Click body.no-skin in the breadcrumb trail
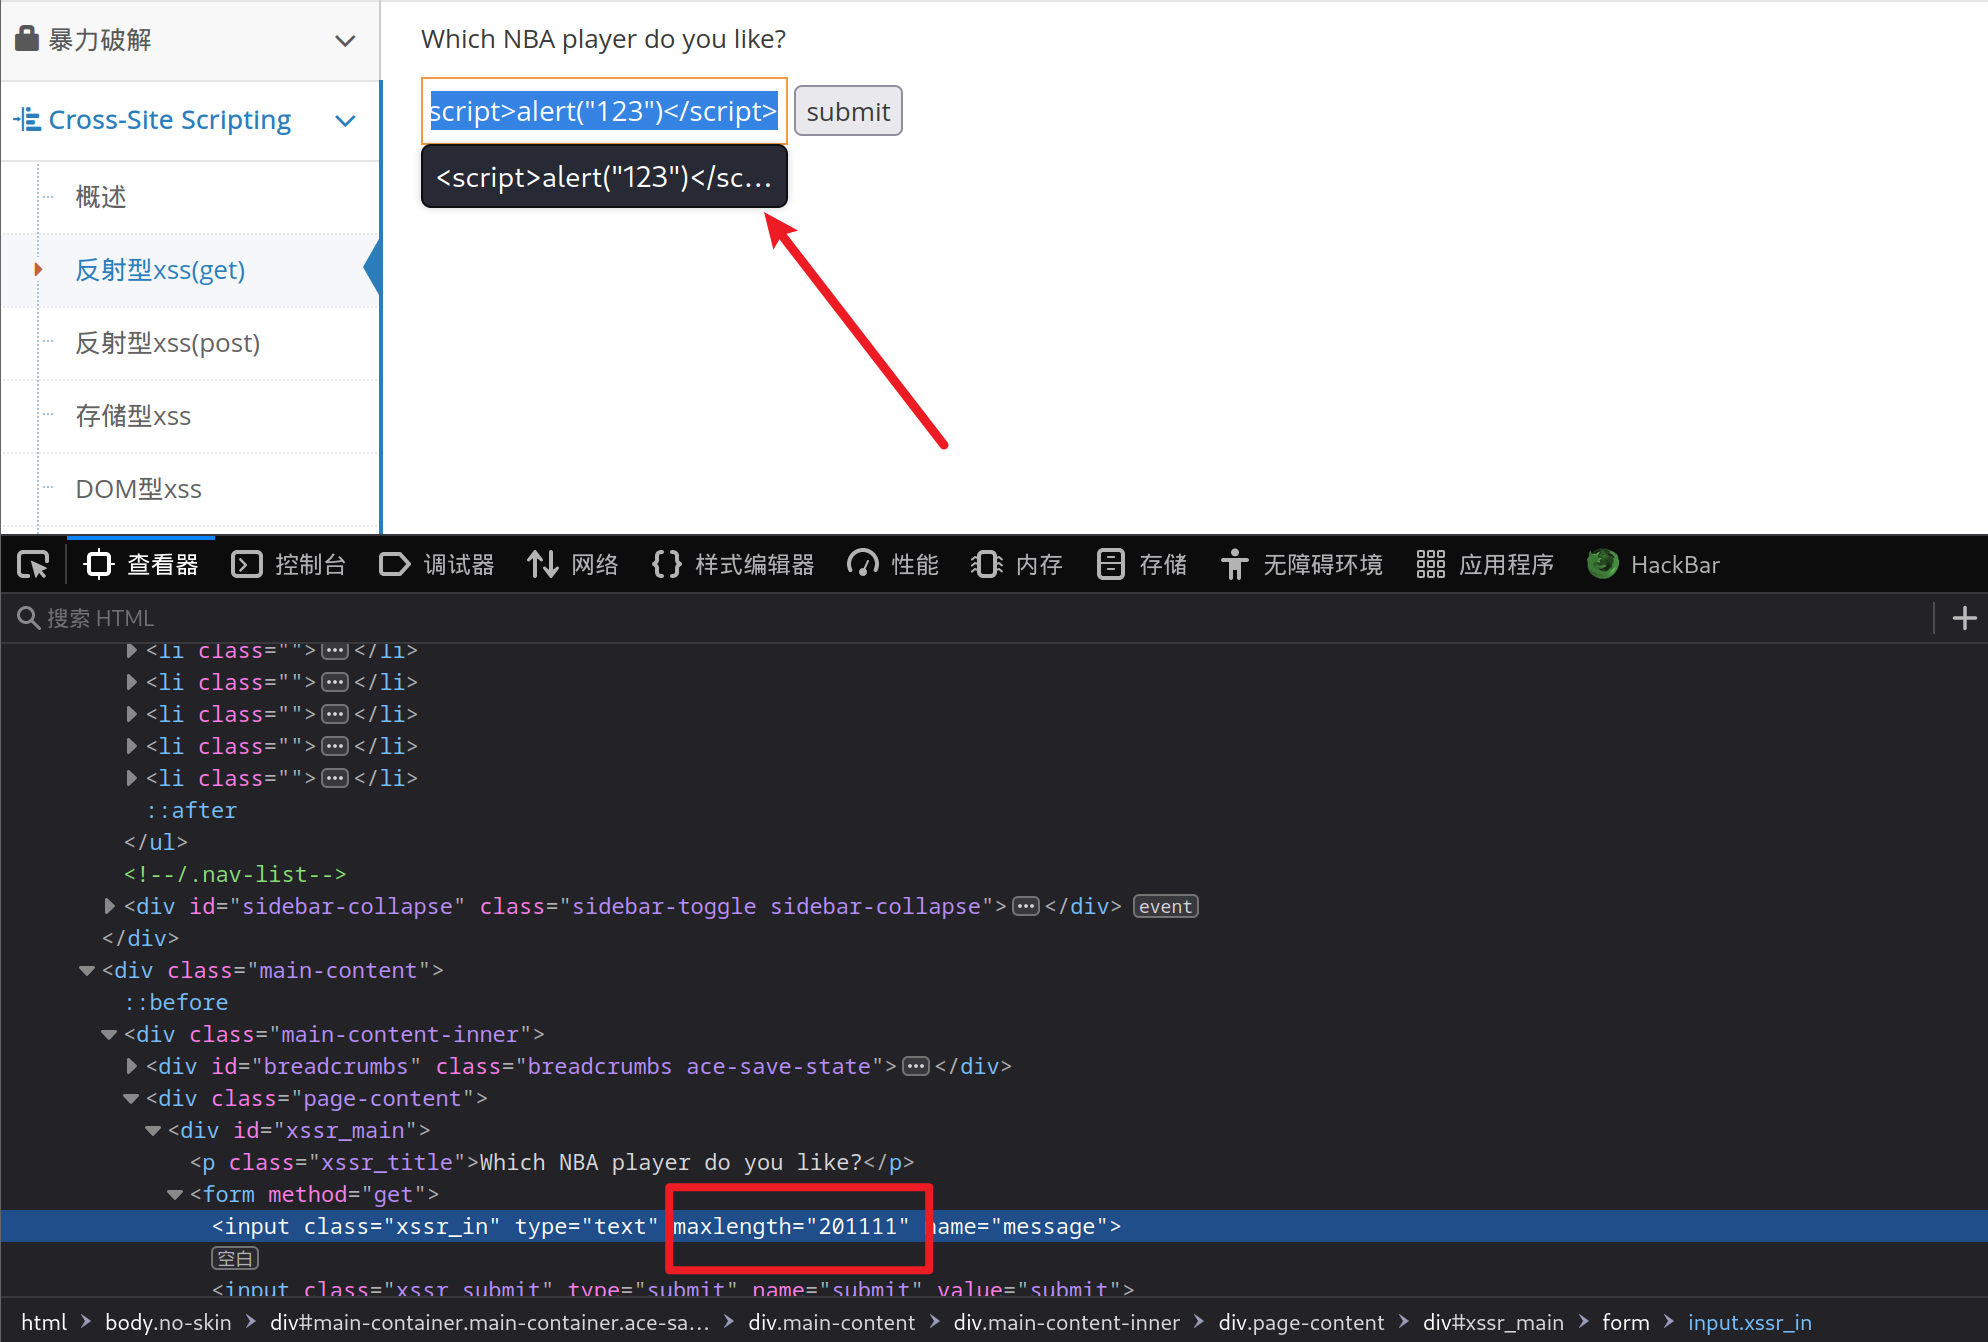Screen dimensions: 1988x1342 pos(168,1322)
